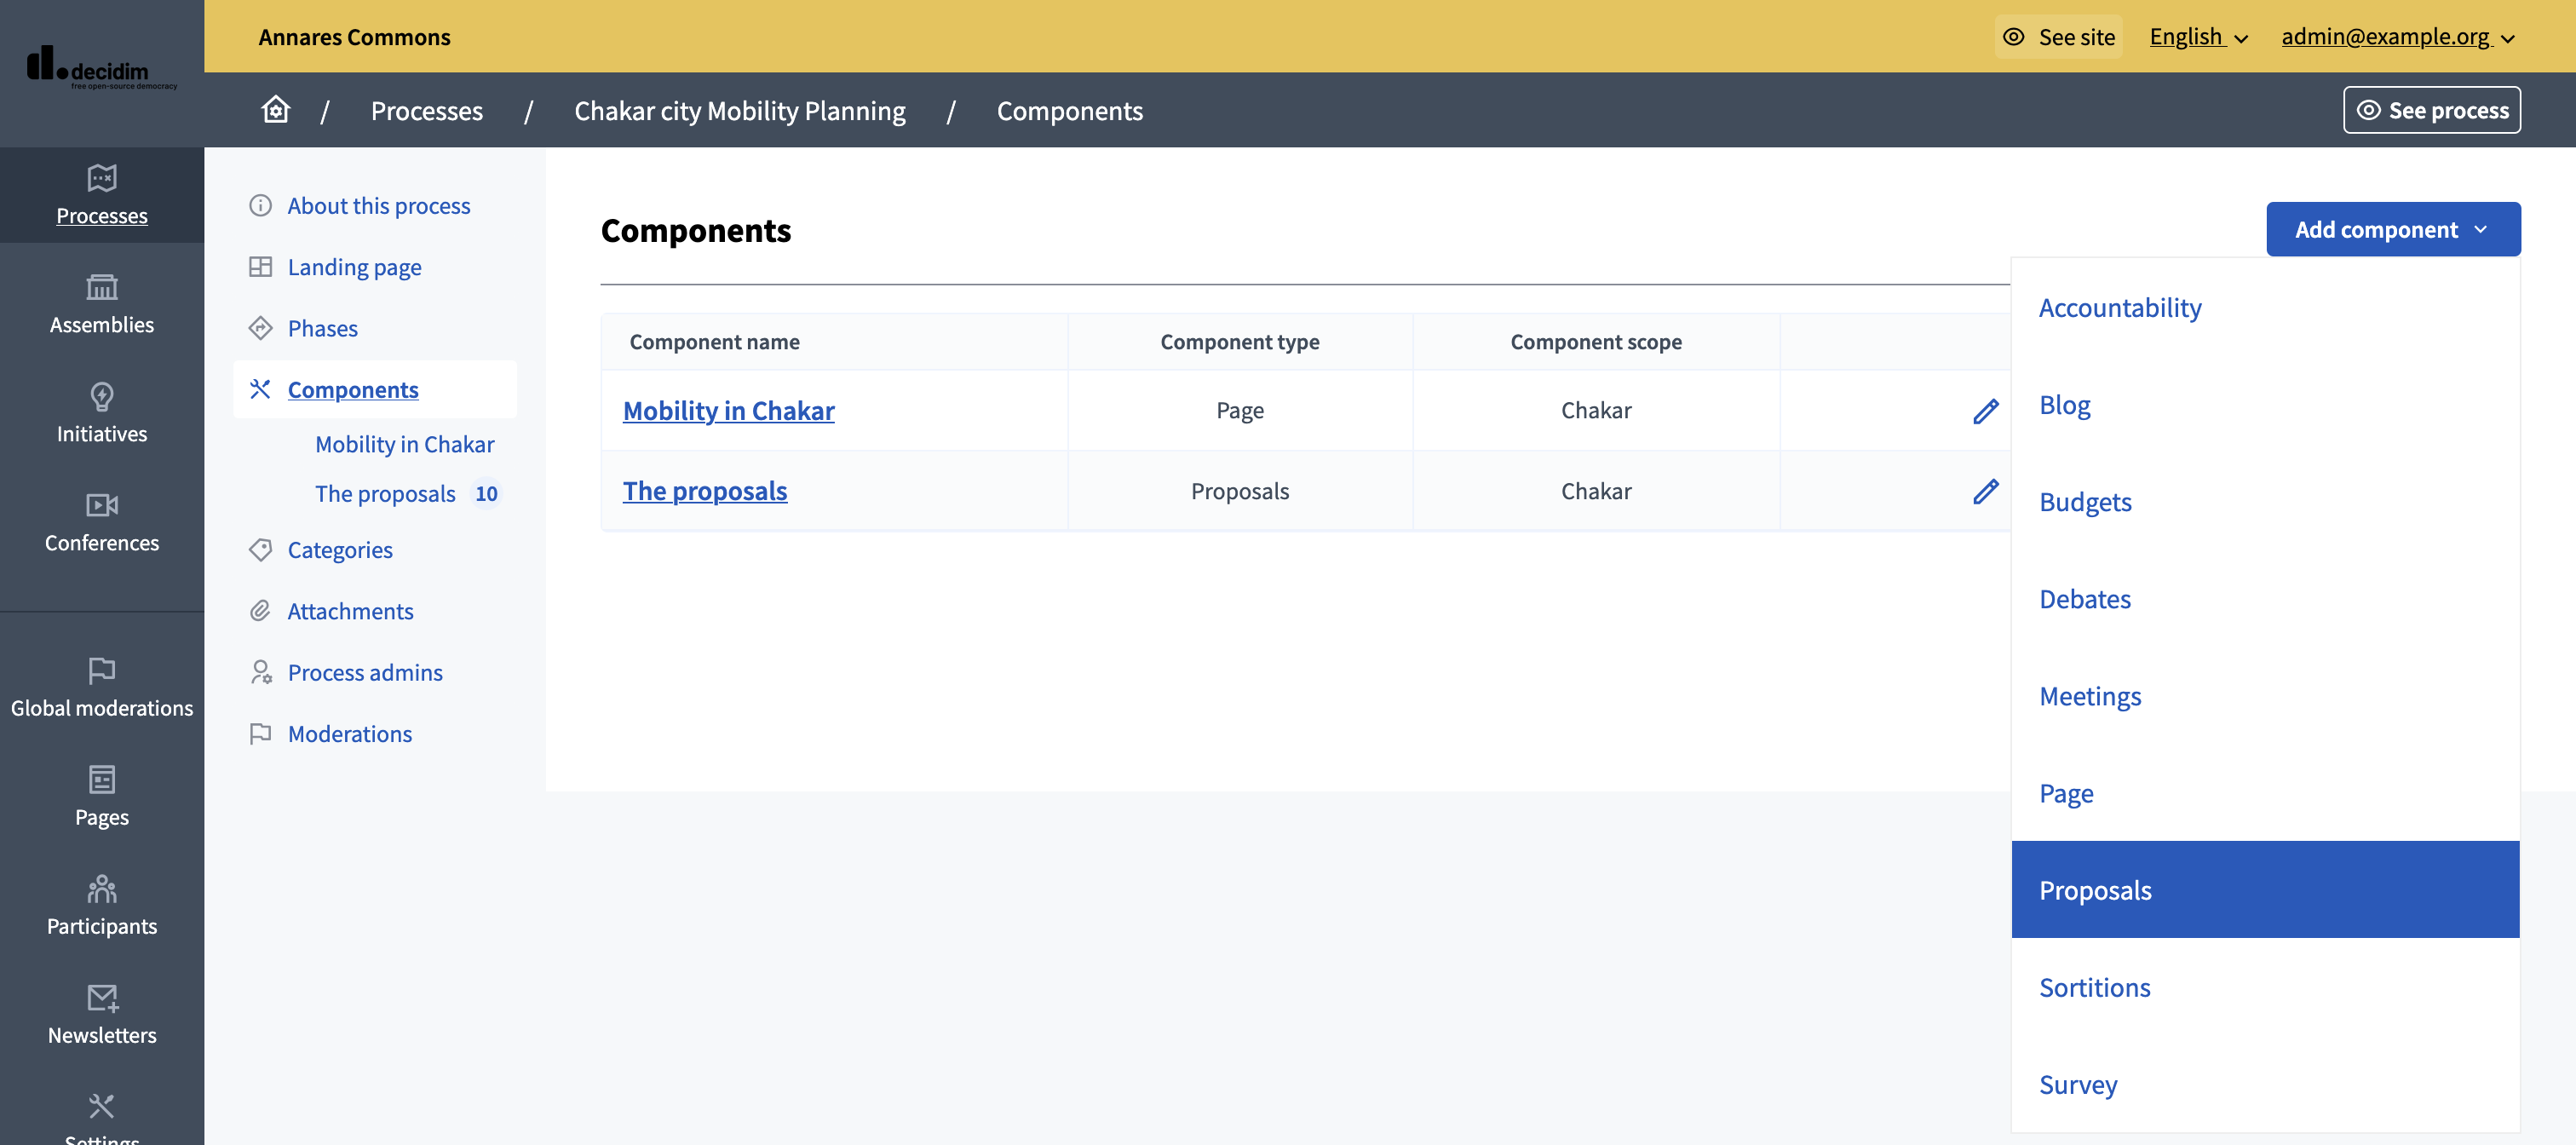Viewport: 2576px width, 1145px height.
Task: Open the English language dropdown
Action: click(2197, 37)
